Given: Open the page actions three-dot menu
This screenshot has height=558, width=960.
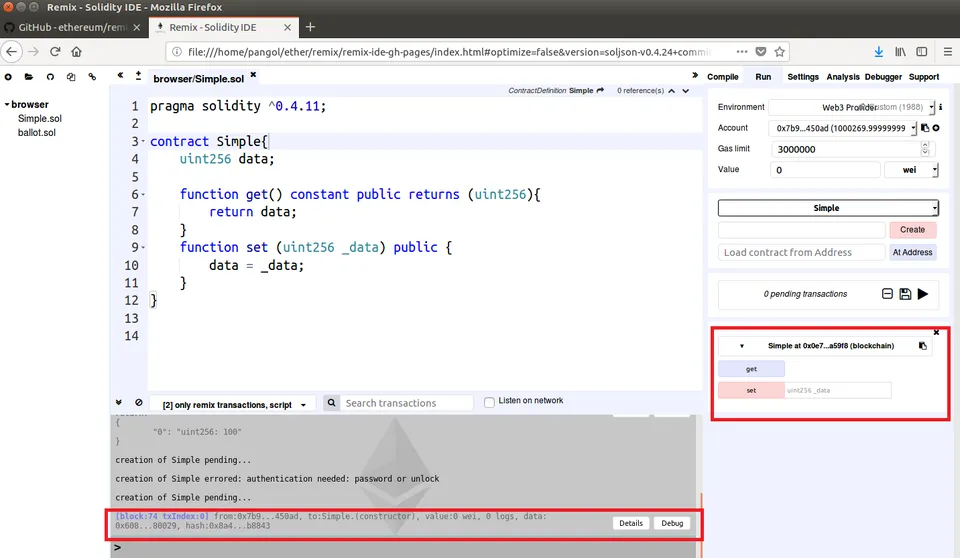Looking at the screenshot, I should click(x=742, y=52).
